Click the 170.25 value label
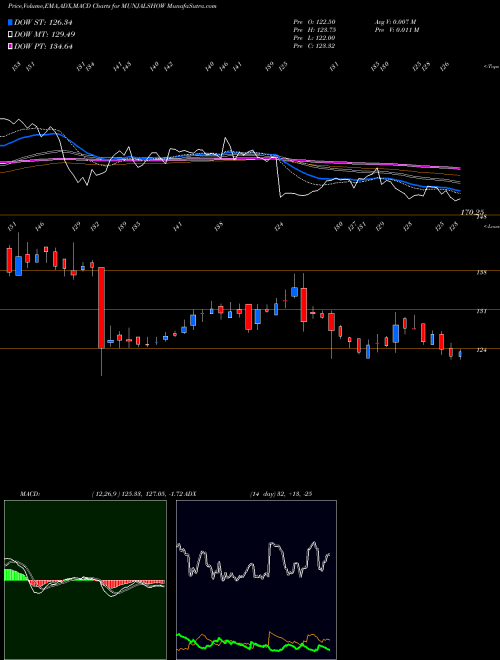Screen dimensions: 500x660 pos(473,212)
